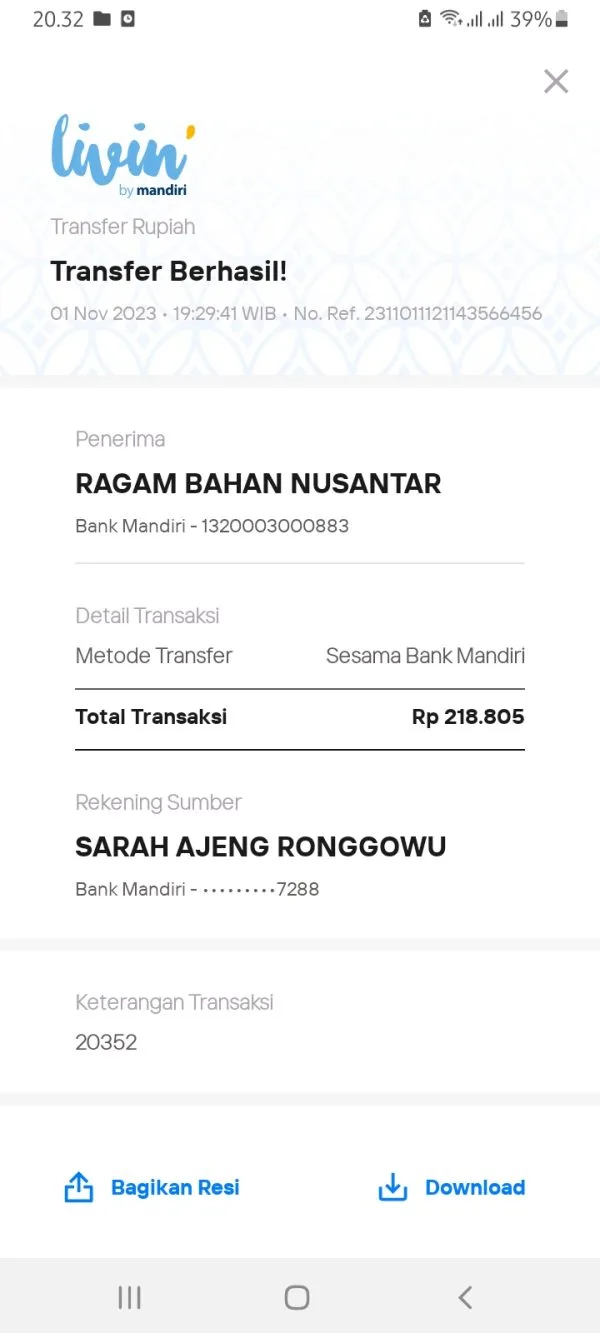Tap the Android back arrow
Screen dimensions: 600x1333
[465, 1297]
